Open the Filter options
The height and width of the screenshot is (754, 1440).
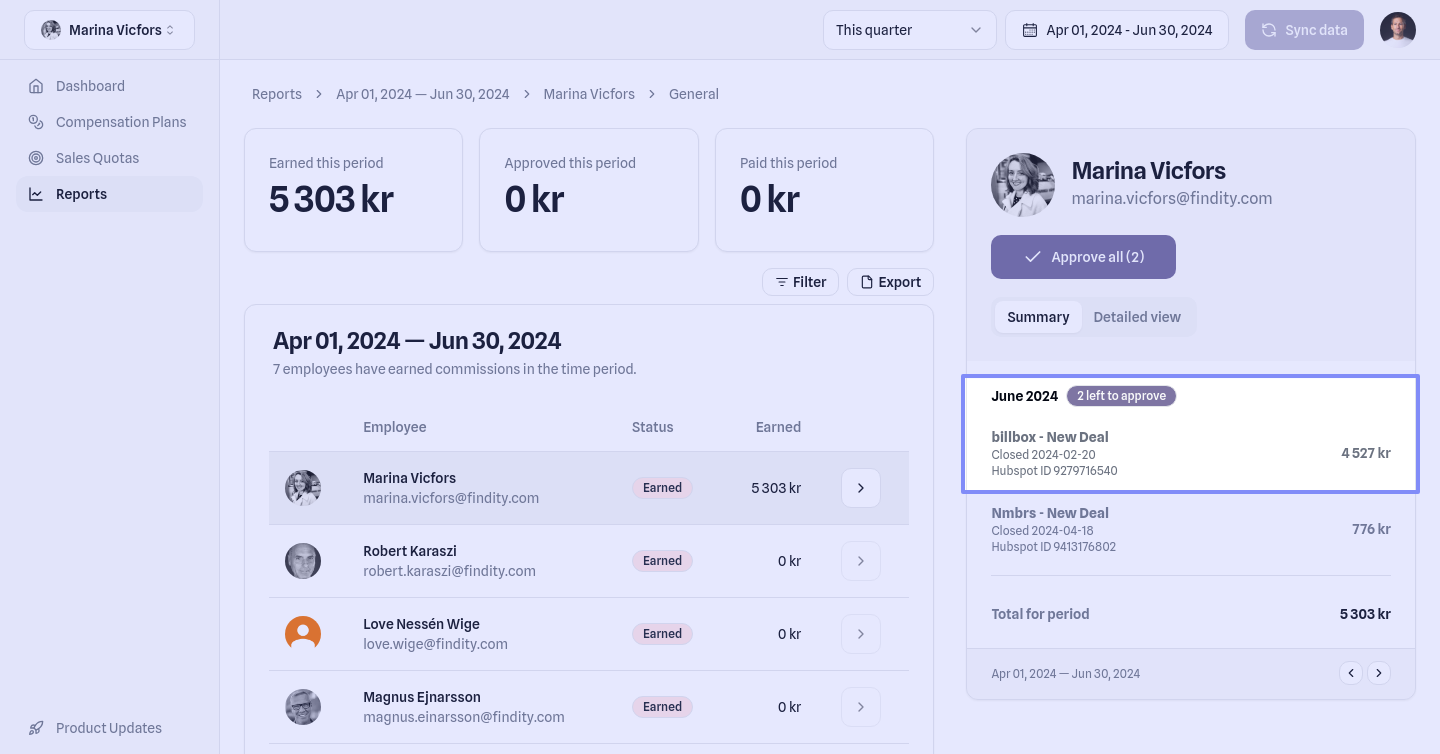click(x=800, y=282)
